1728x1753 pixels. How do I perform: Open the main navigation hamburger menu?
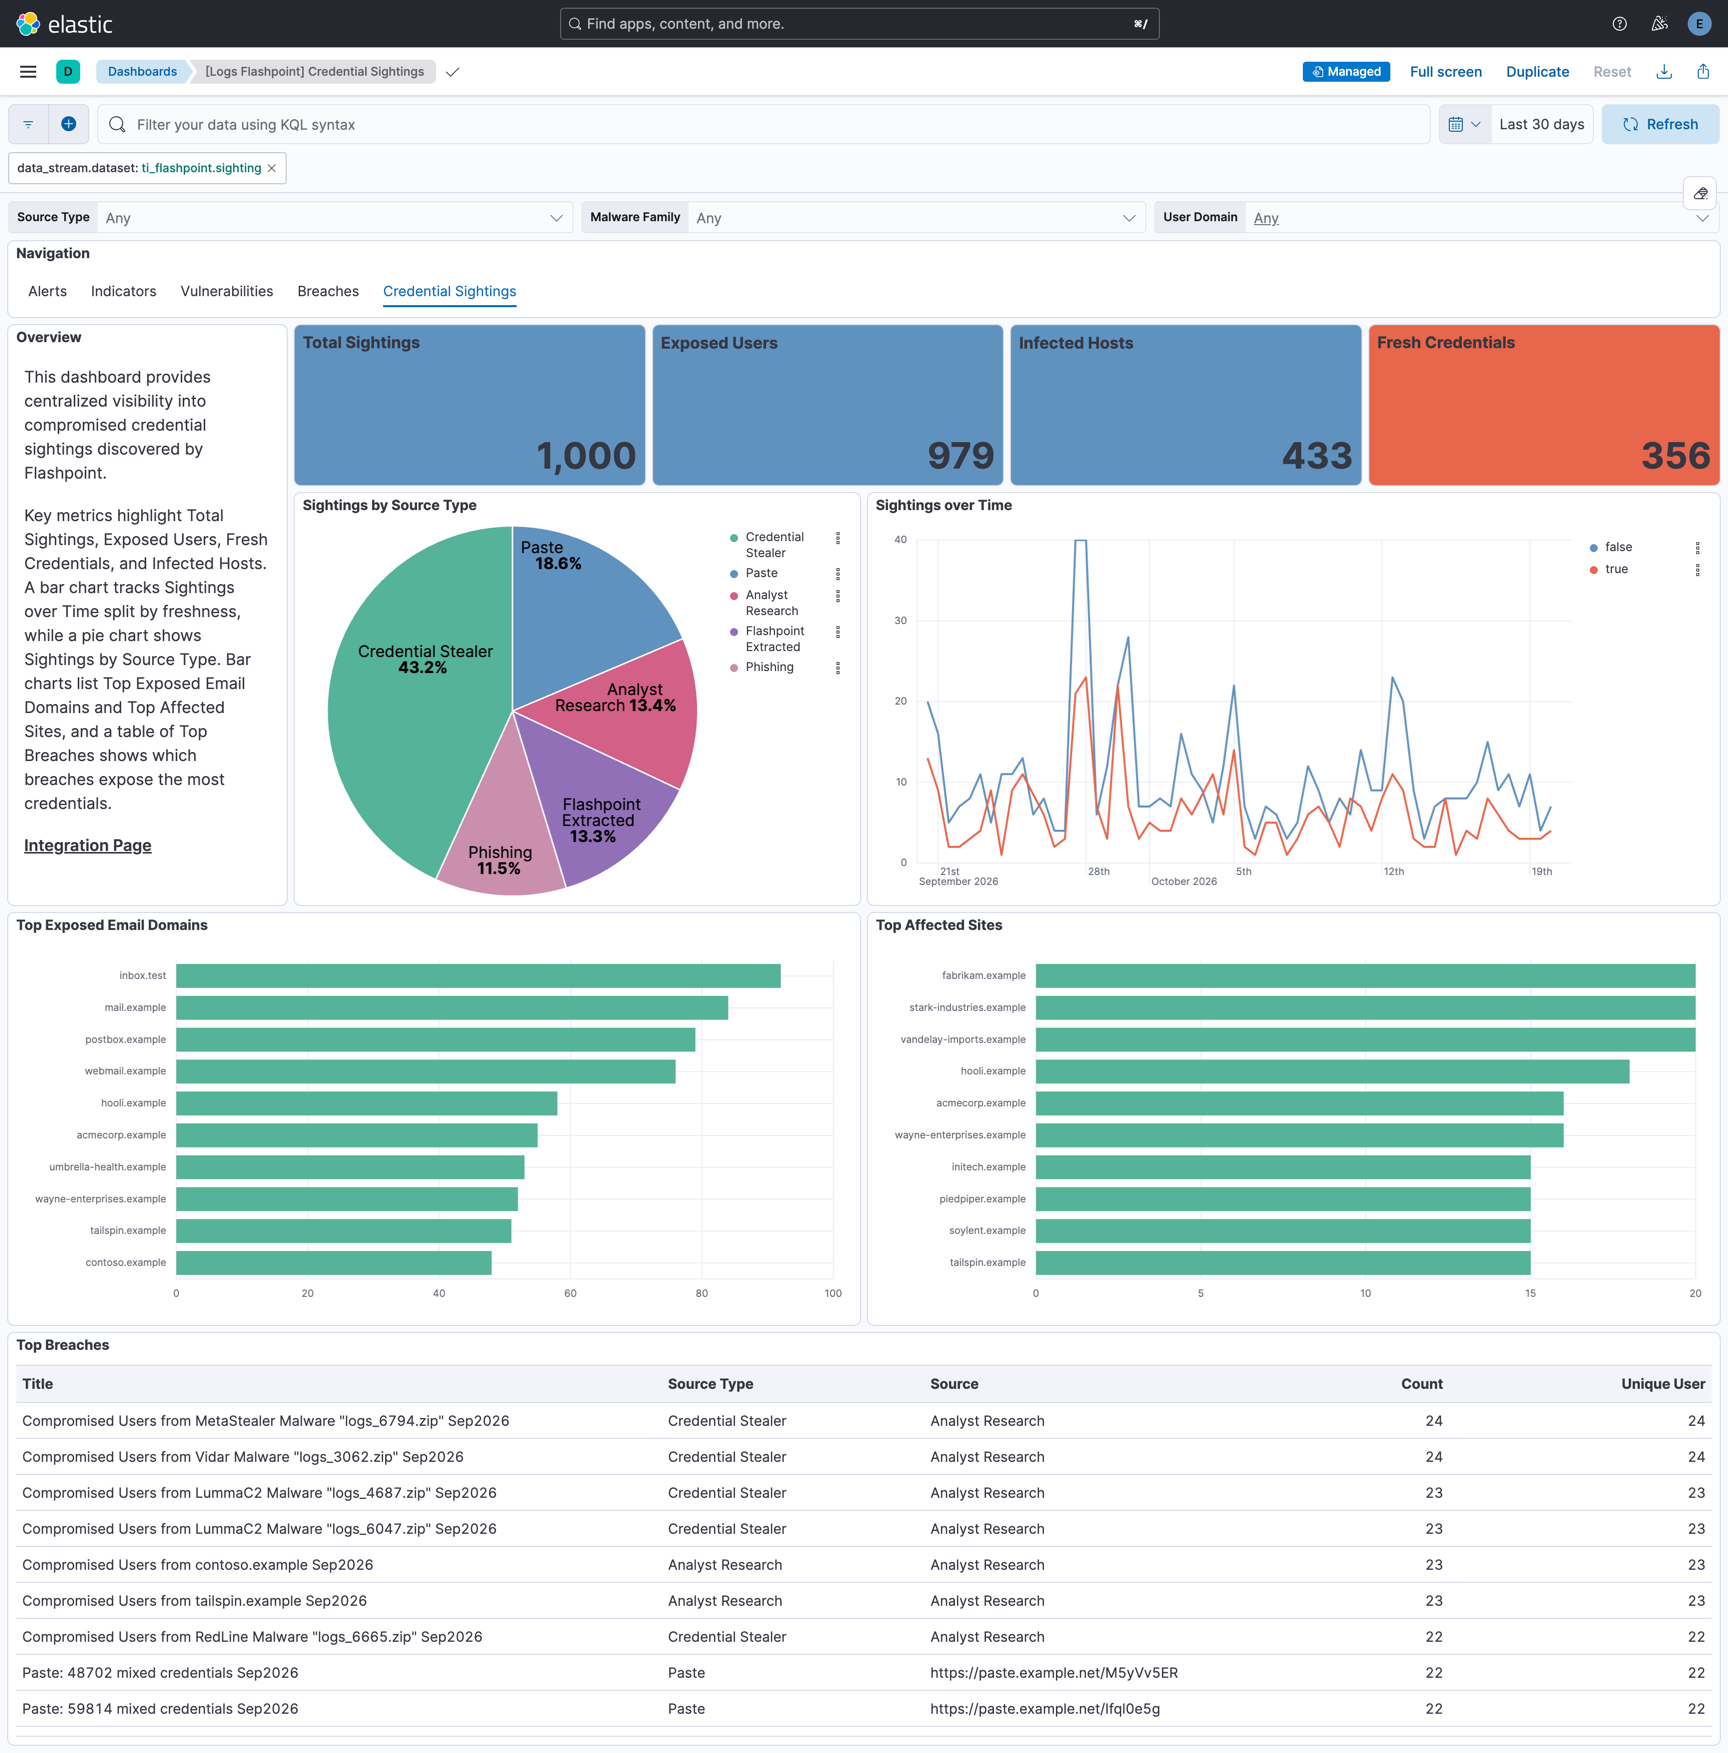tap(28, 72)
